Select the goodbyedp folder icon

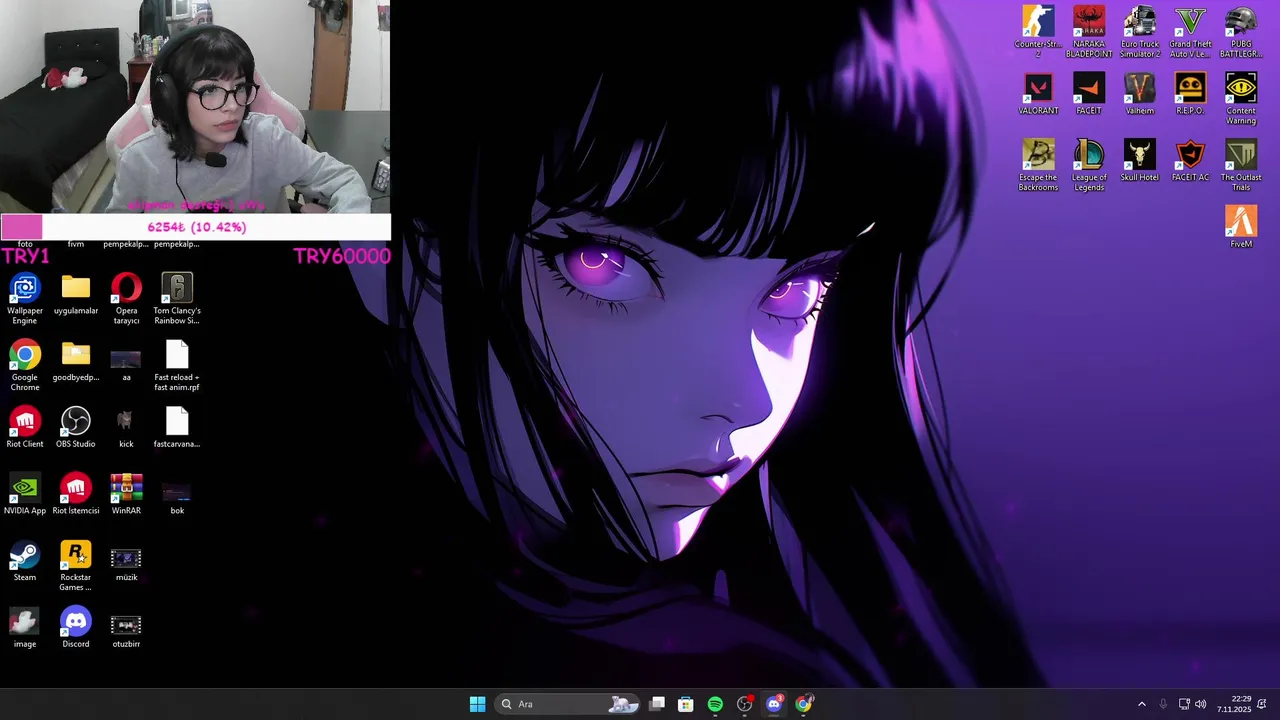pyautogui.click(x=76, y=362)
